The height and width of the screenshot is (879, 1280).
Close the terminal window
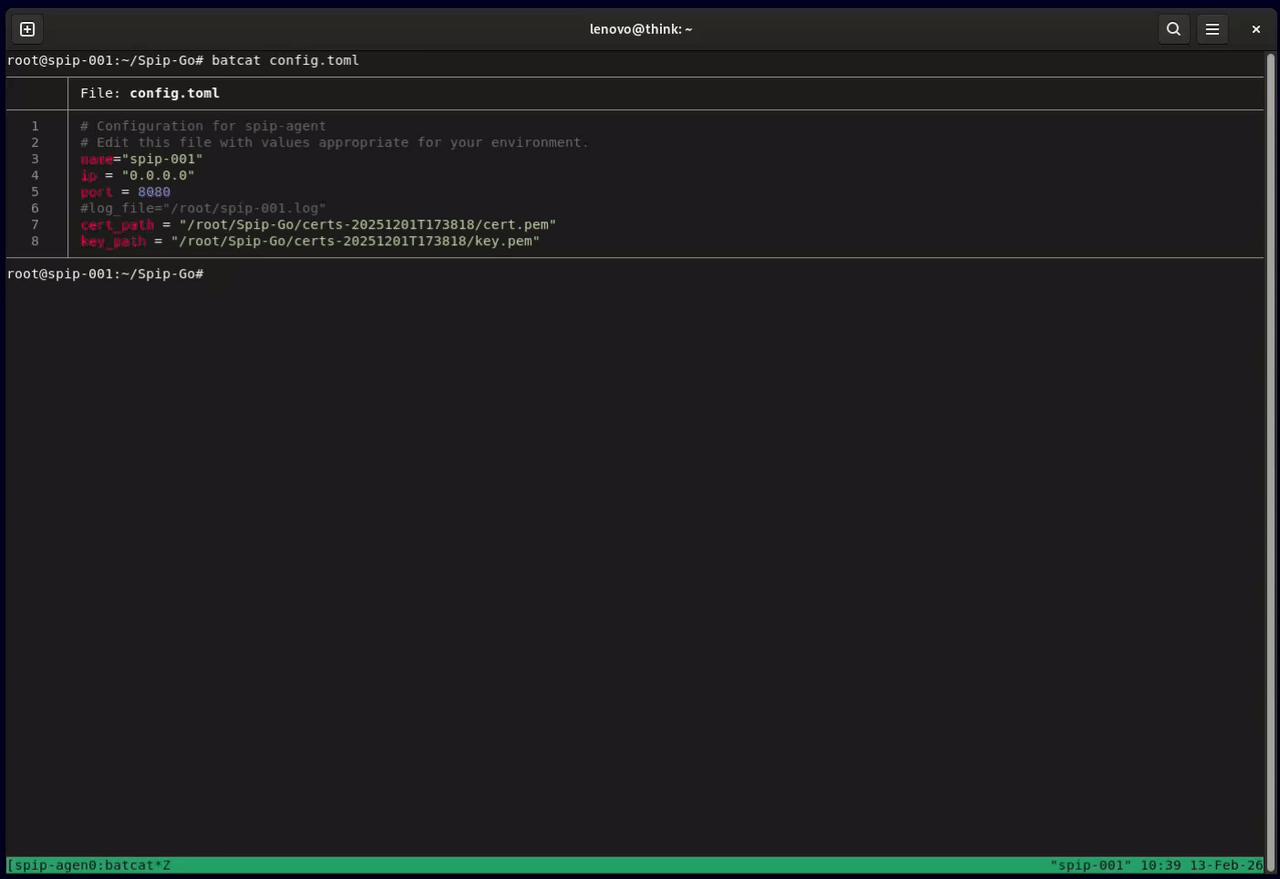1256,29
